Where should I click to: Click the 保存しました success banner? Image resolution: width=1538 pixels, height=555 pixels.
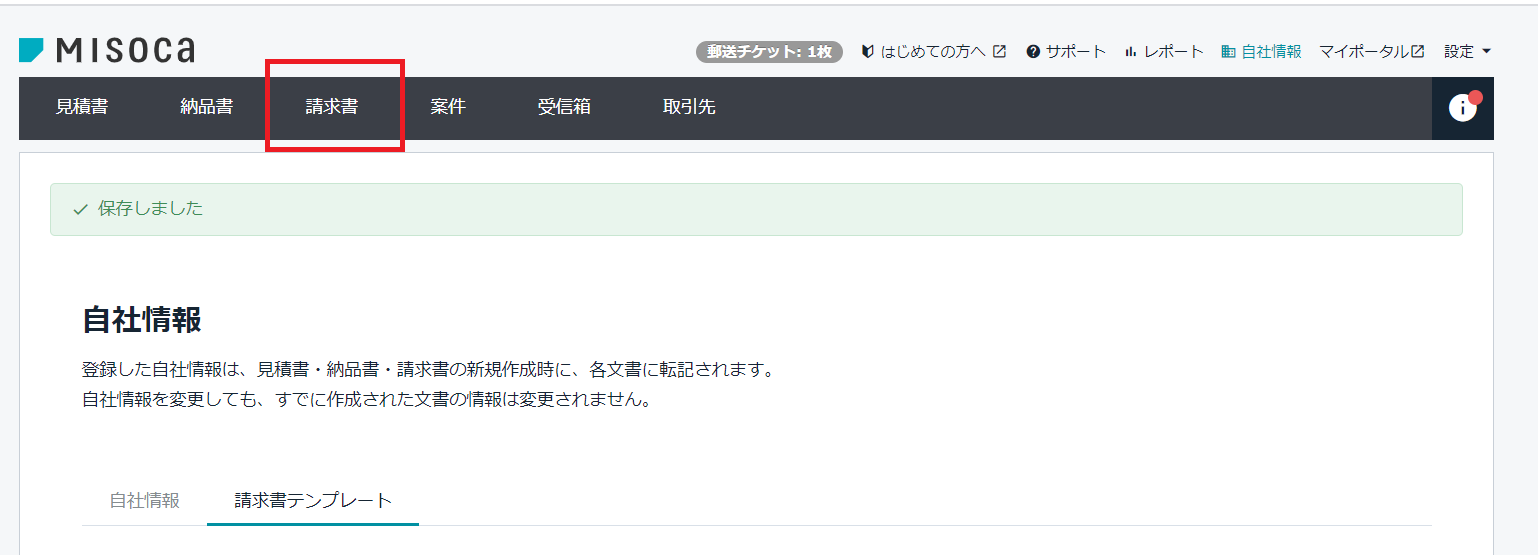[x=756, y=209]
